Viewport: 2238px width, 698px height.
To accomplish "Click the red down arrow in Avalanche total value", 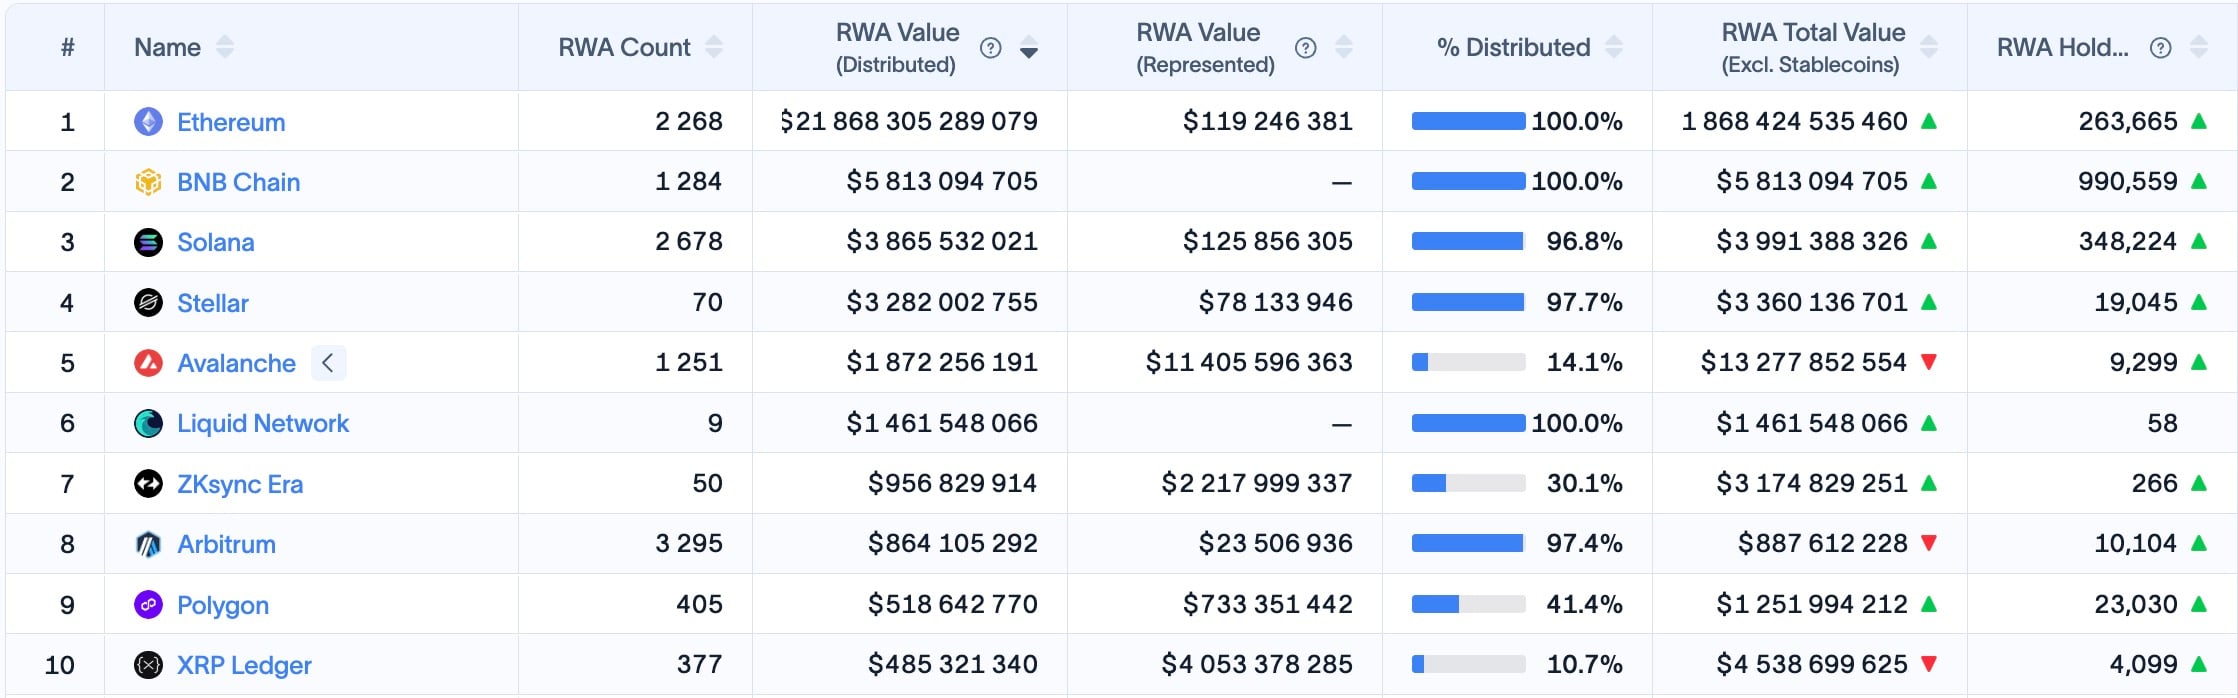I will [1929, 362].
